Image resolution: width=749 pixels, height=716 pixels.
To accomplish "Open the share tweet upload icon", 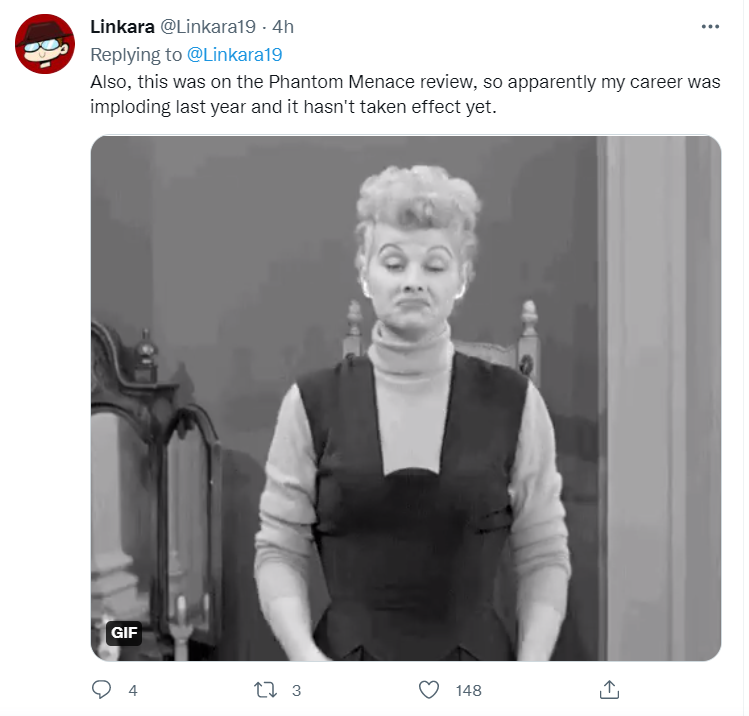I will pos(609,690).
